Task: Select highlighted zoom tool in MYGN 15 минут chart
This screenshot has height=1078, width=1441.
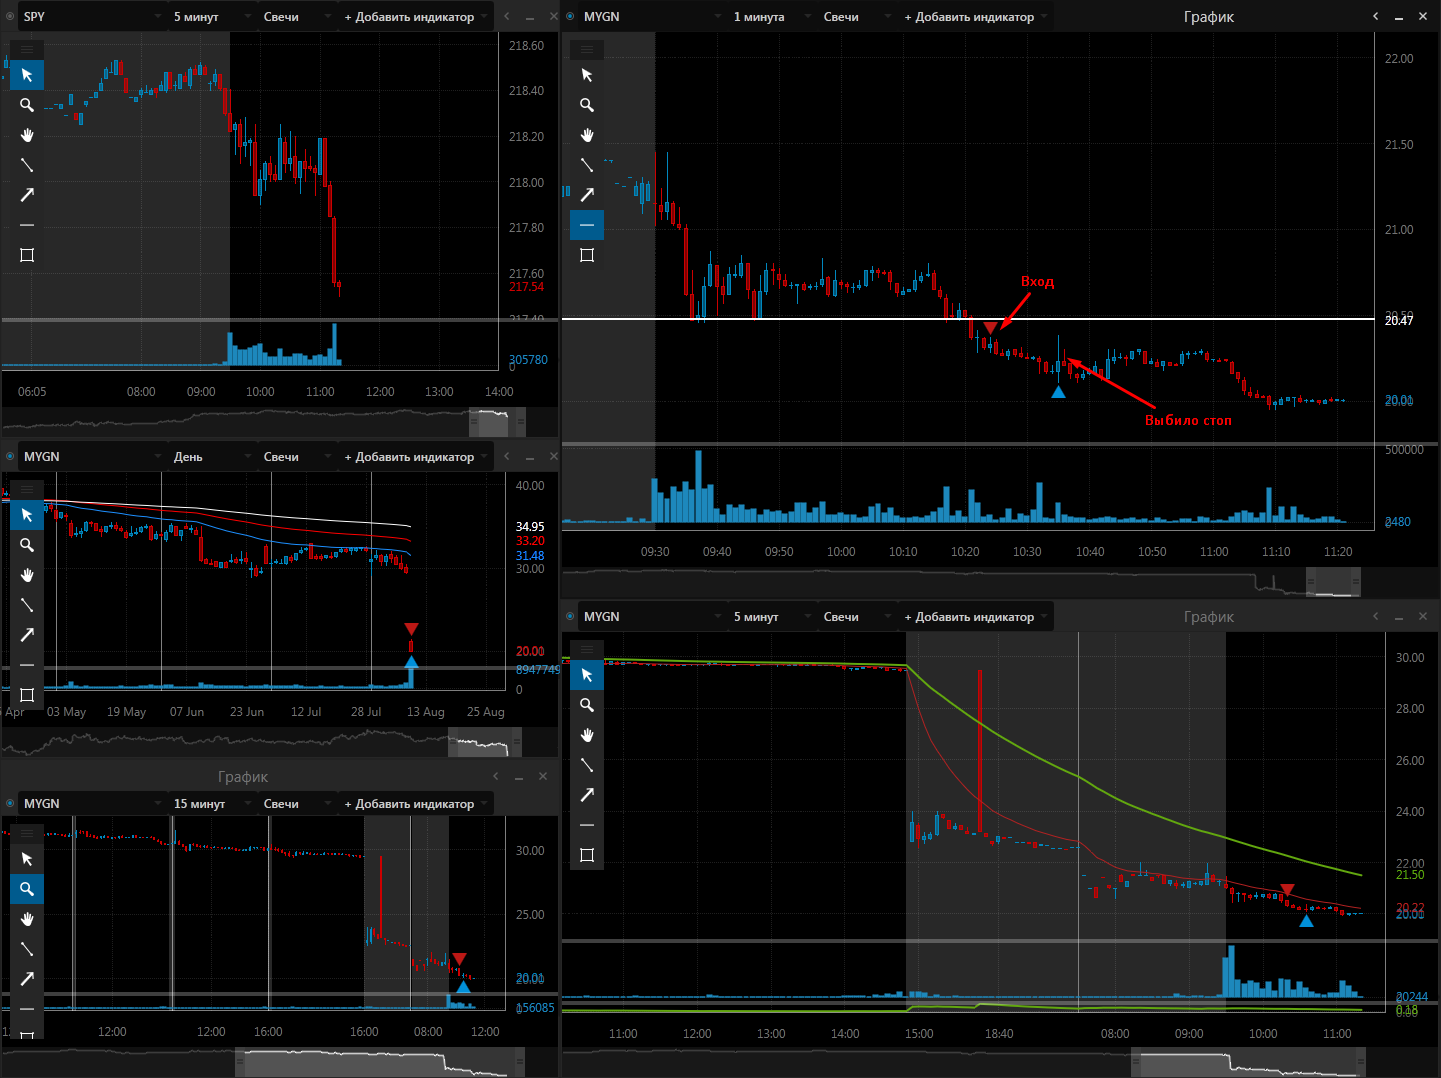Action: 27,889
